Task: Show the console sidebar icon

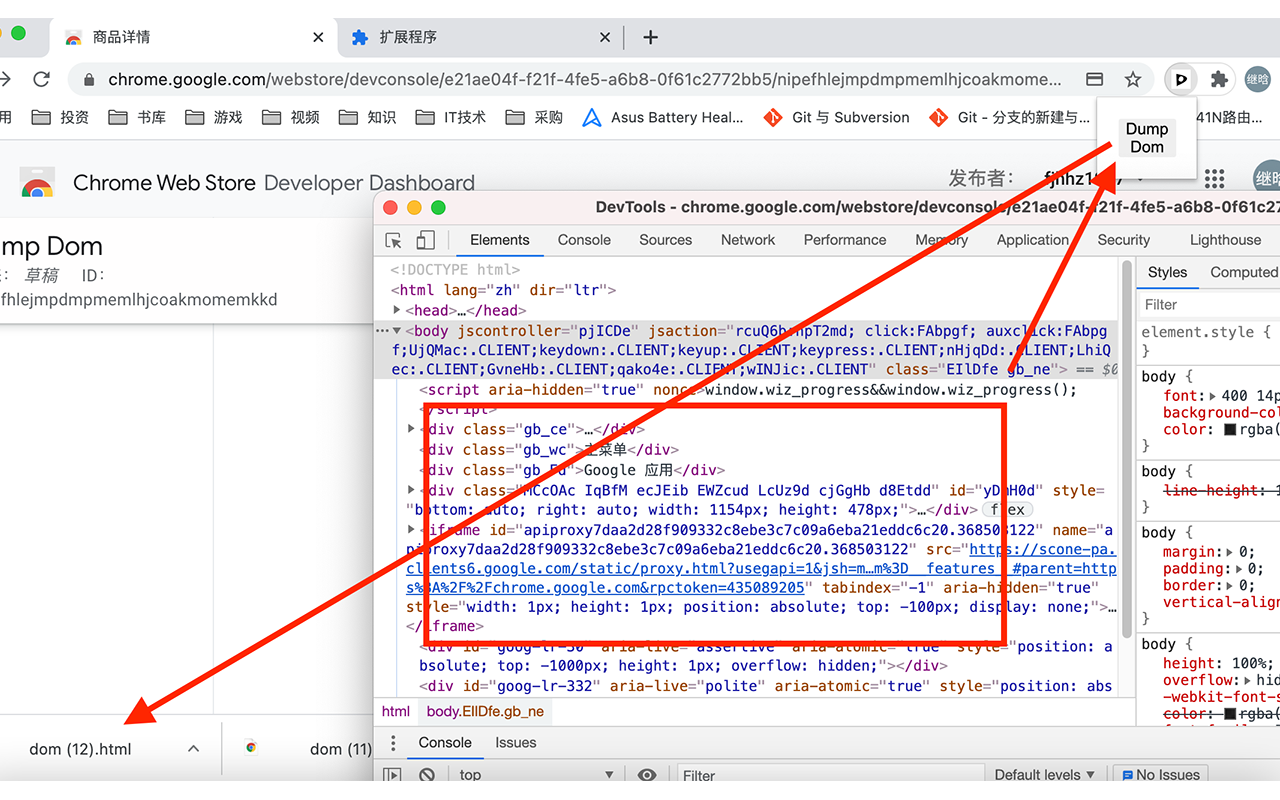Action: [393, 775]
